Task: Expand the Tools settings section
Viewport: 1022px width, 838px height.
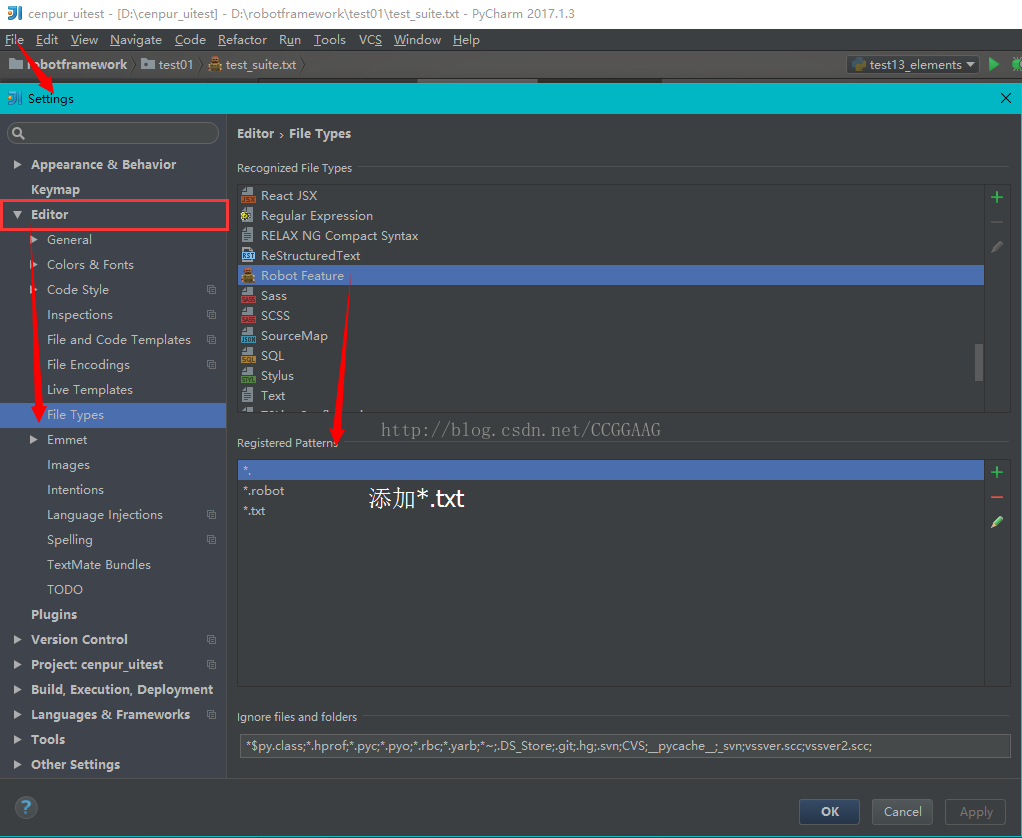Action: point(18,740)
